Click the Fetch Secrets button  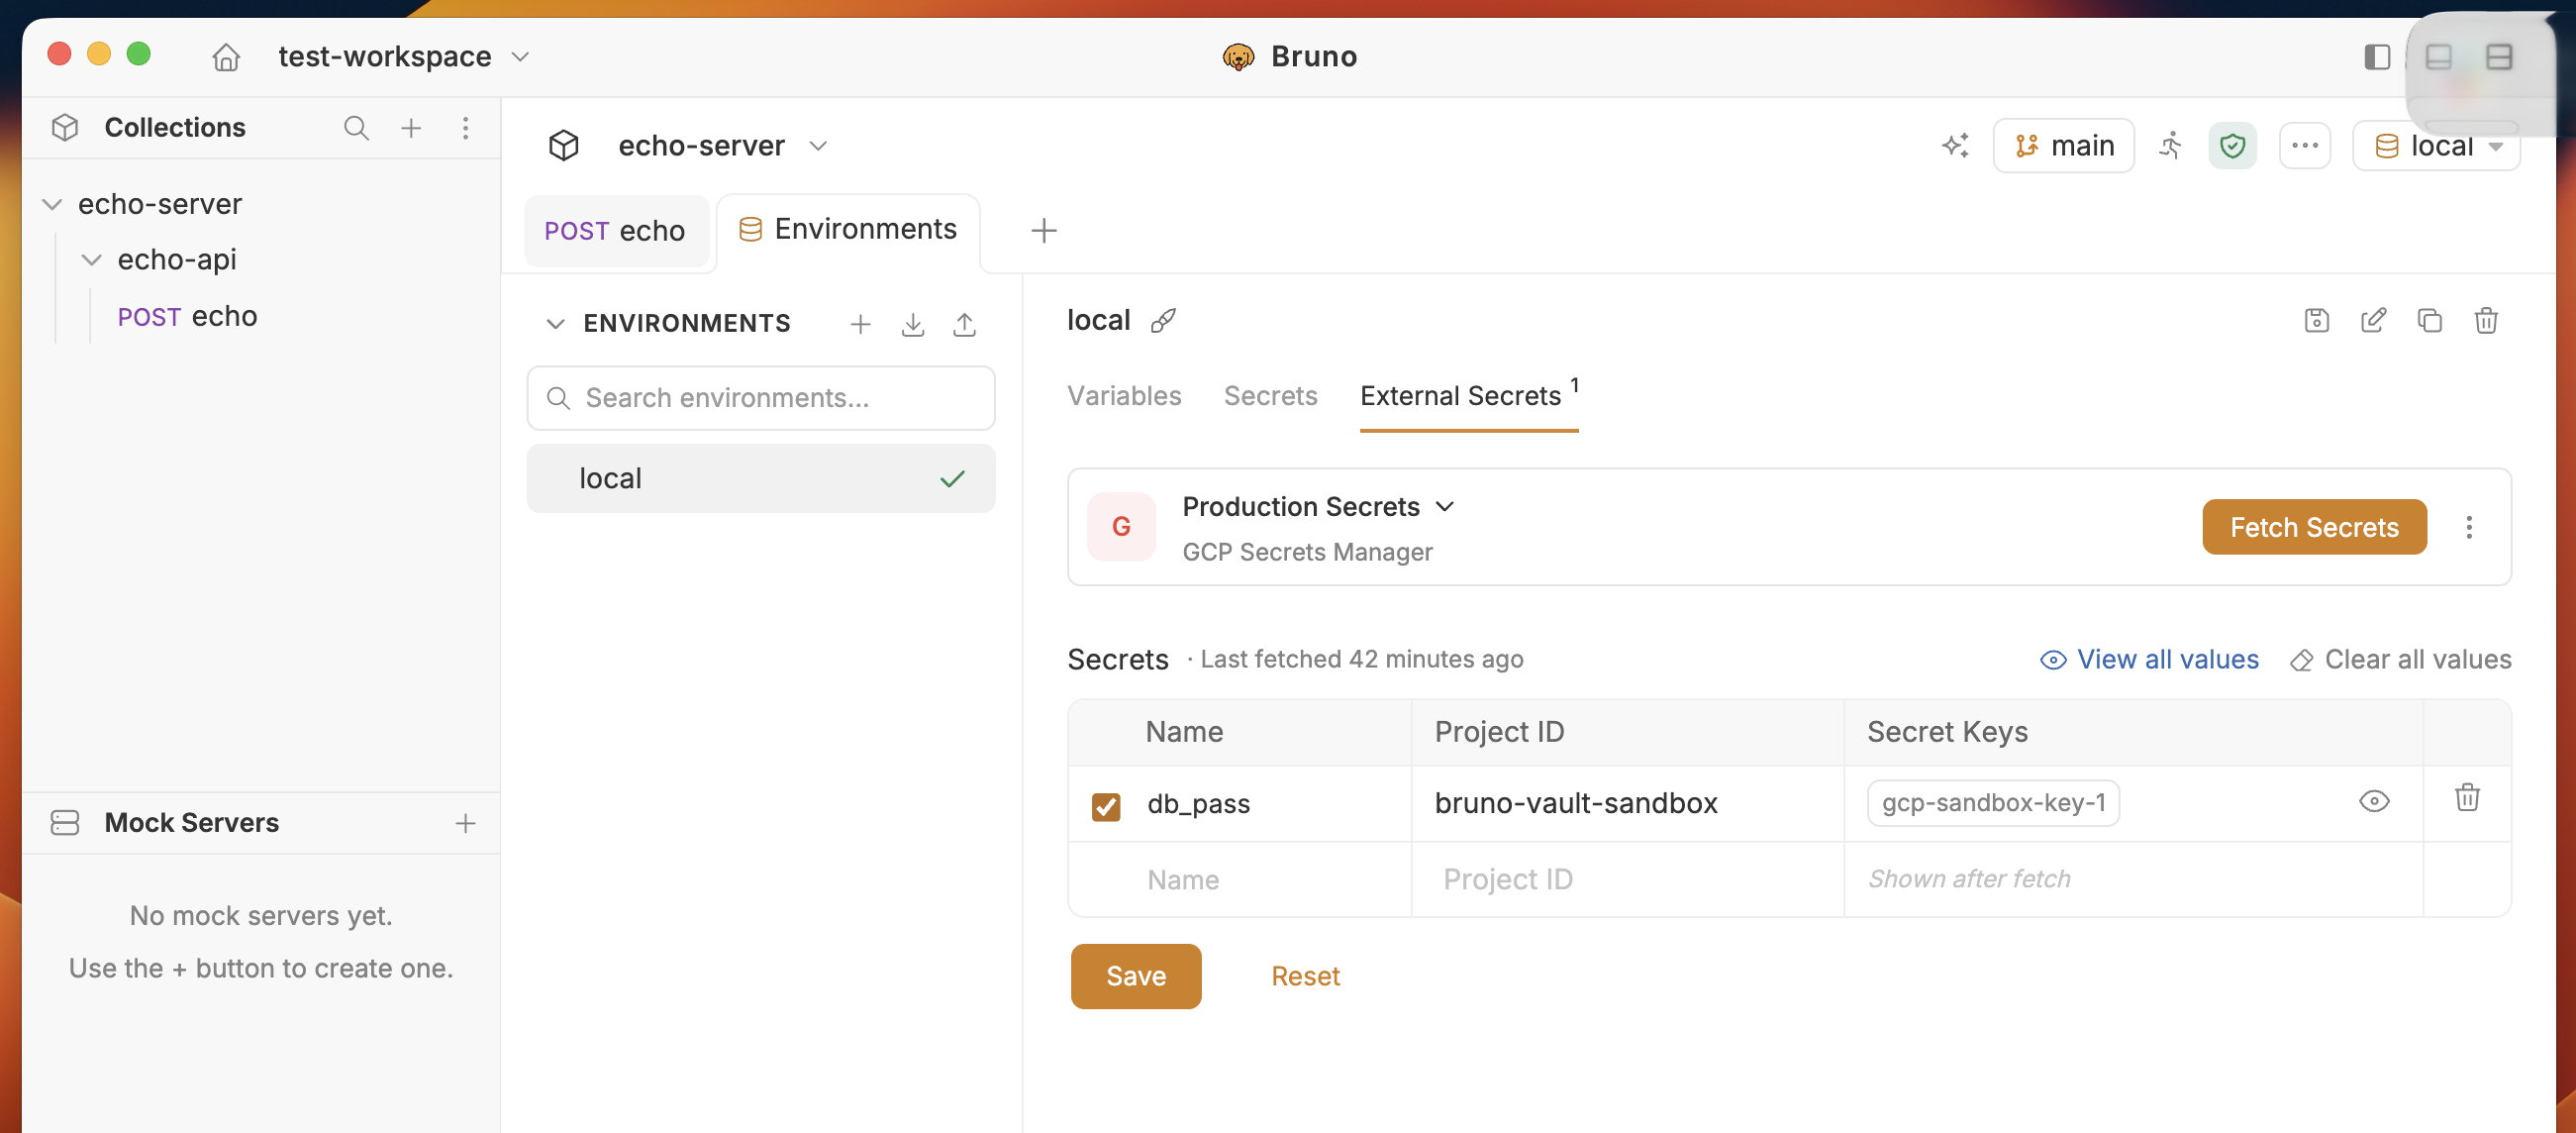(2314, 527)
